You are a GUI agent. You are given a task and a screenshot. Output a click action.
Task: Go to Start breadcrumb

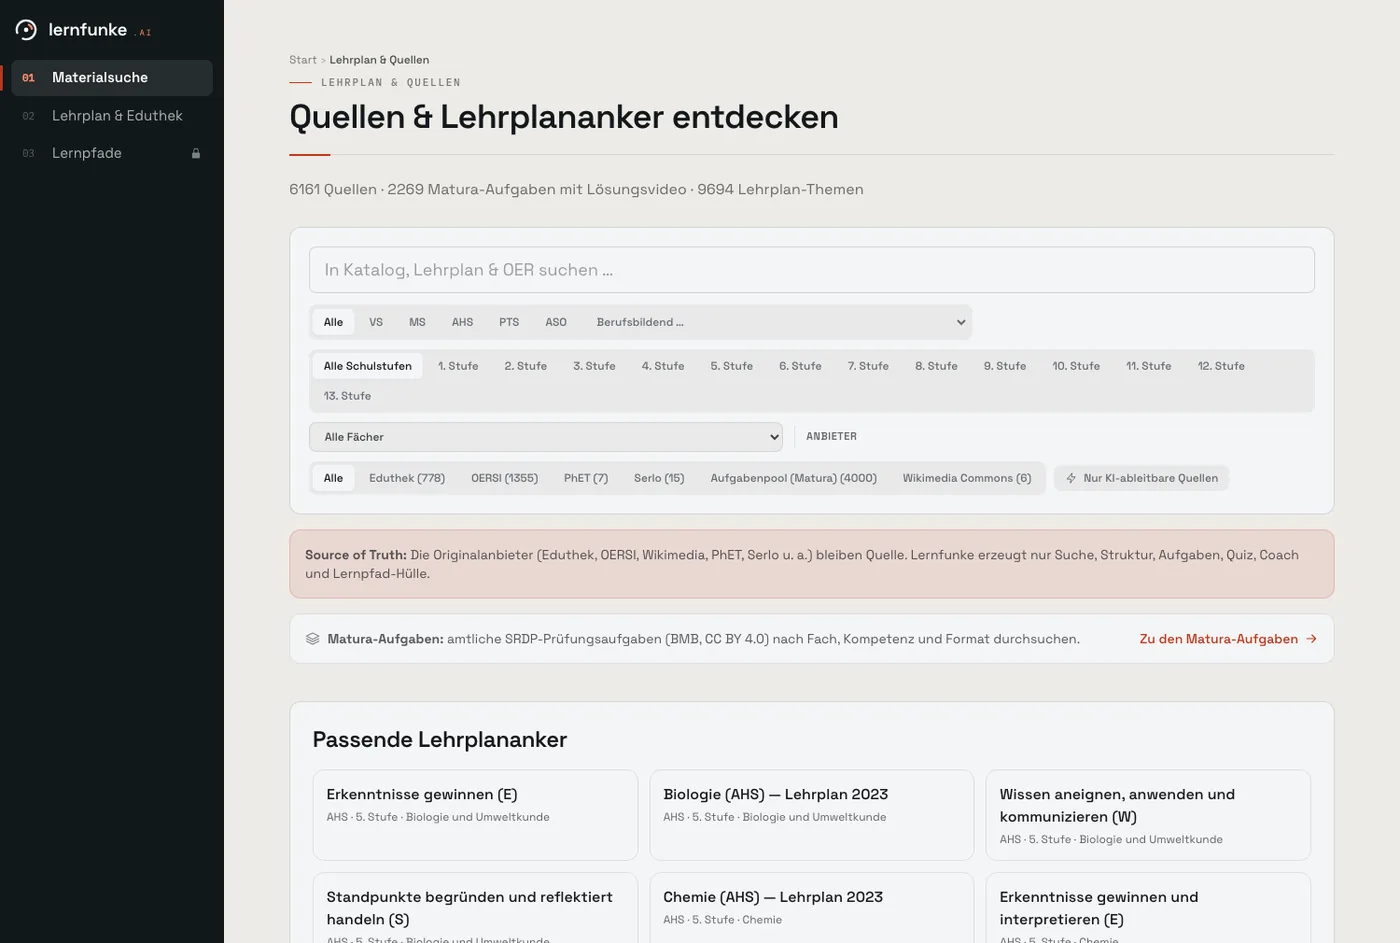tap(302, 60)
